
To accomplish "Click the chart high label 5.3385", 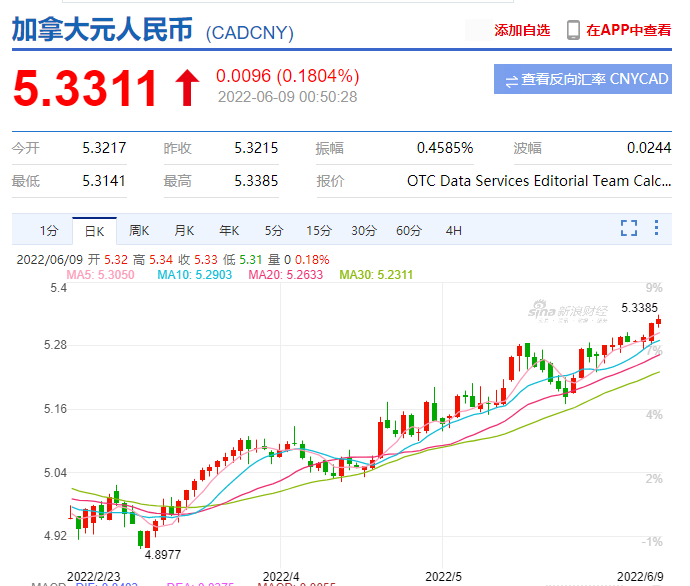I will [x=639, y=308].
